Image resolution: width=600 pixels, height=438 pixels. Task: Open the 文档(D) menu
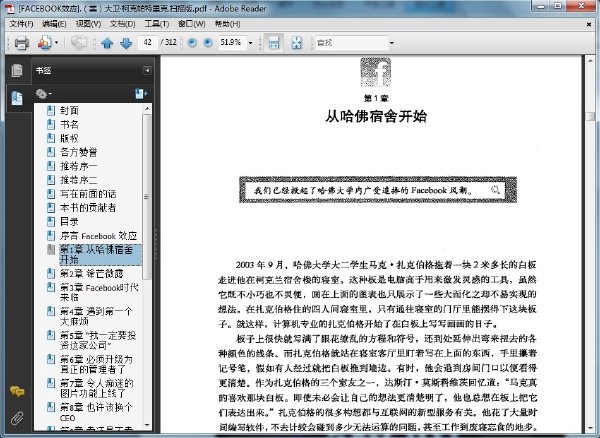coord(122,24)
